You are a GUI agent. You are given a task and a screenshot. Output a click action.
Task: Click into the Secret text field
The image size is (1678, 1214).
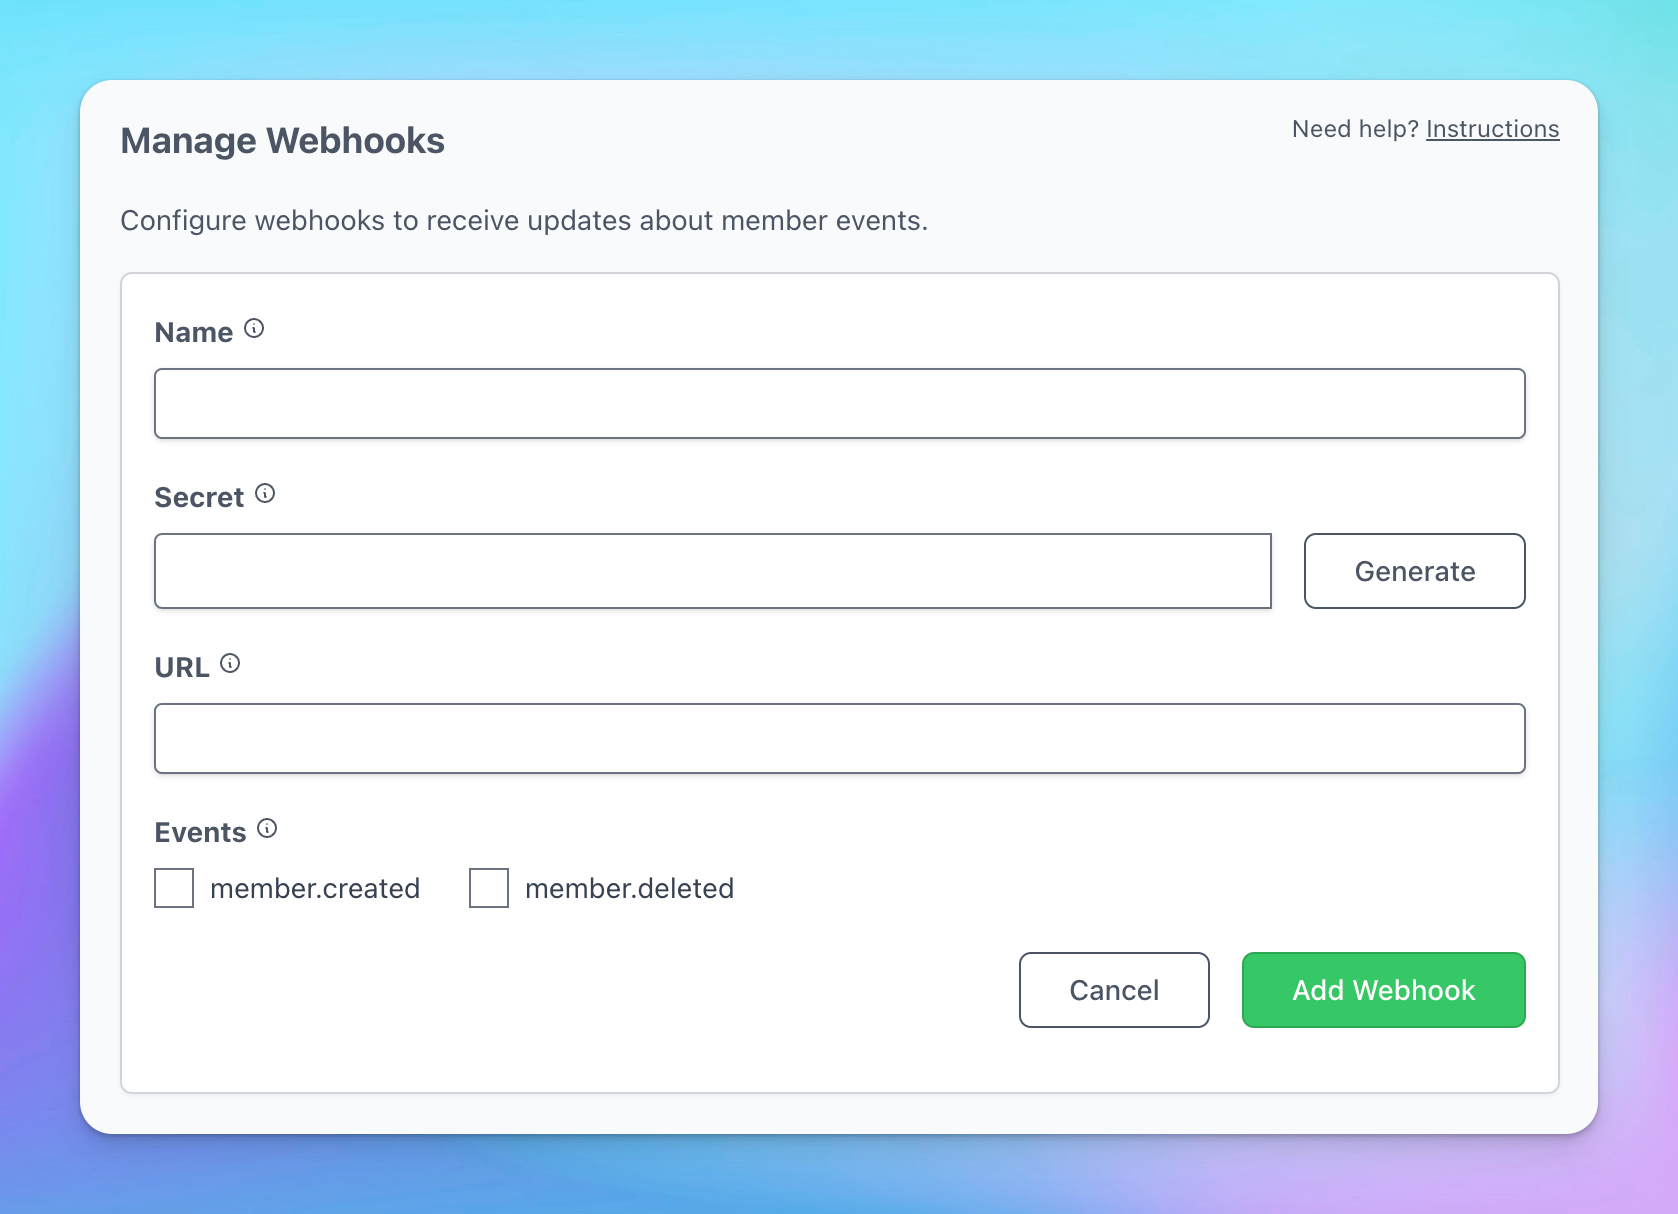pyautogui.click(x=712, y=571)
